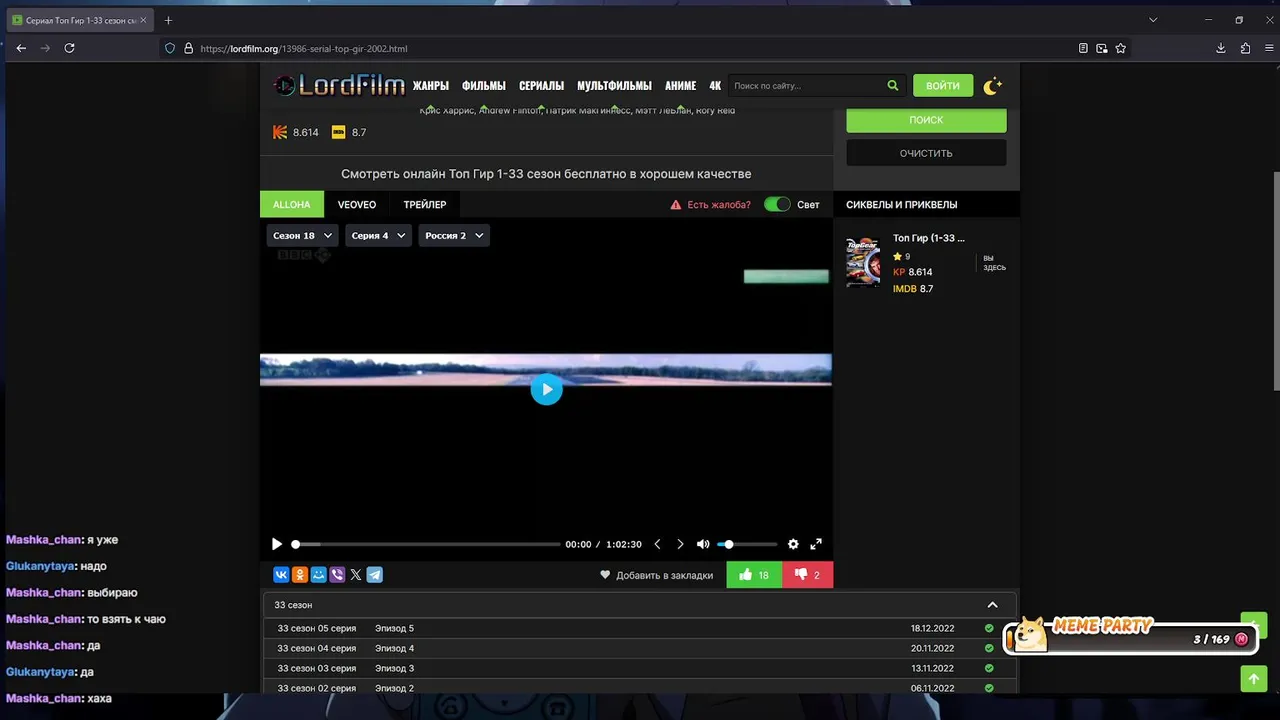
Task: Open the АНИМЕ menu
Action: [x=680, y=86]
